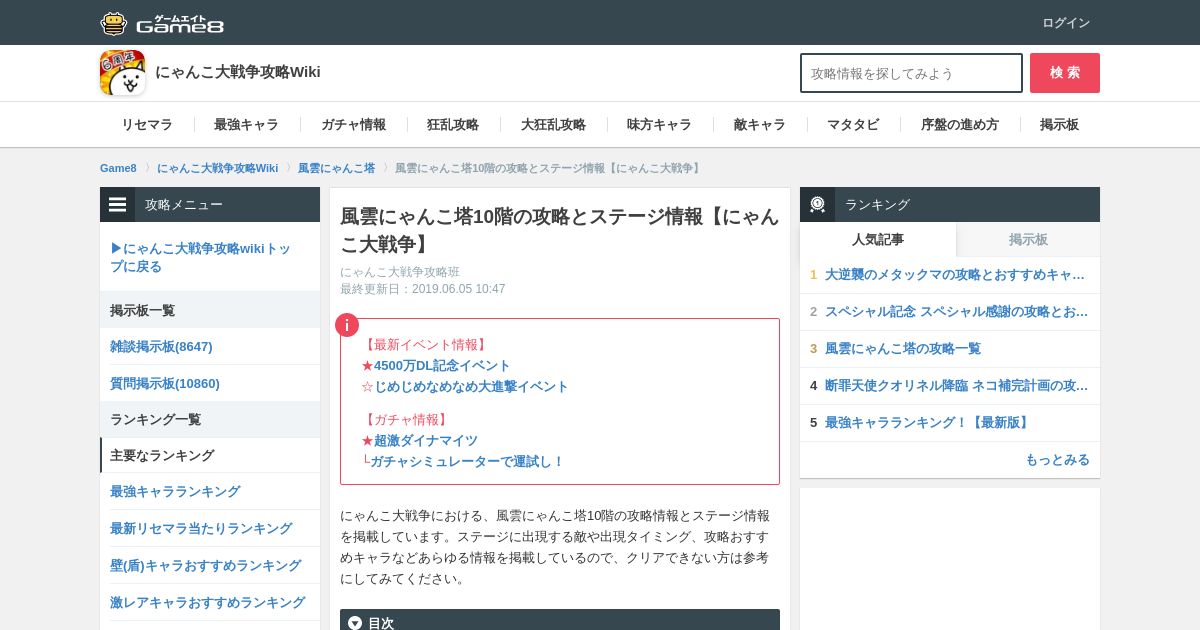Image resolution: width=1200 pixels, height=630 pixels.
Task: Open the ガチャ情報 menu item
Action: click(x=353, y=125)
